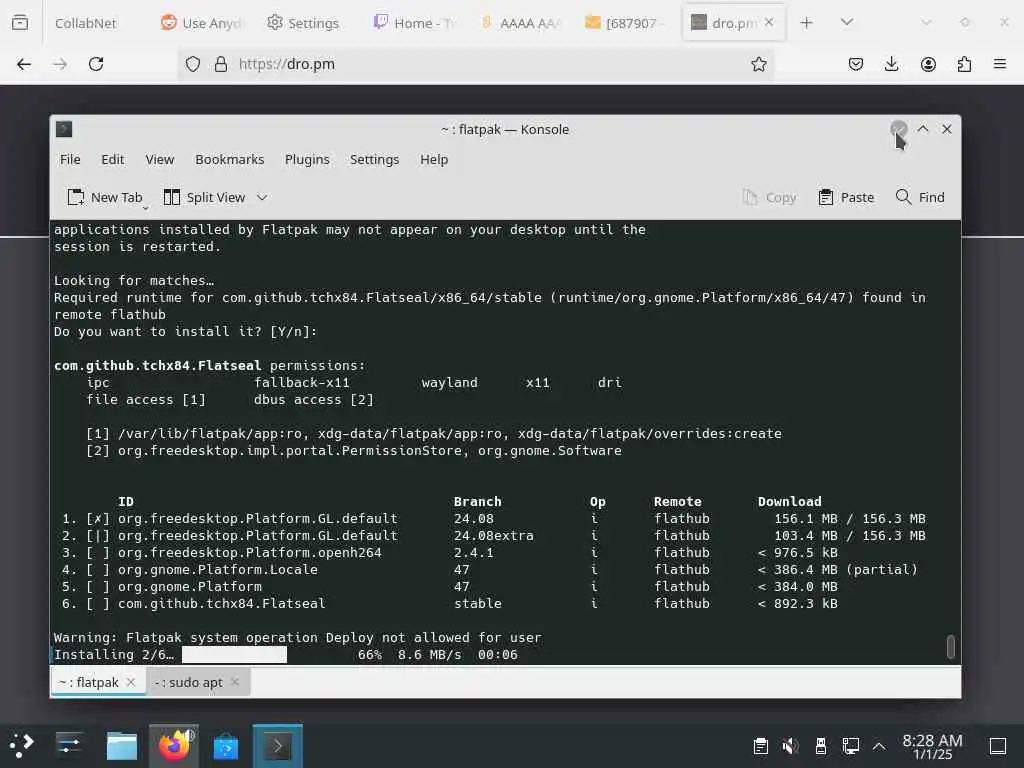This screenshot has height=768, width=1024.
Task: Open the Bookmarks menu in Konsole
Action: [229, 159]
